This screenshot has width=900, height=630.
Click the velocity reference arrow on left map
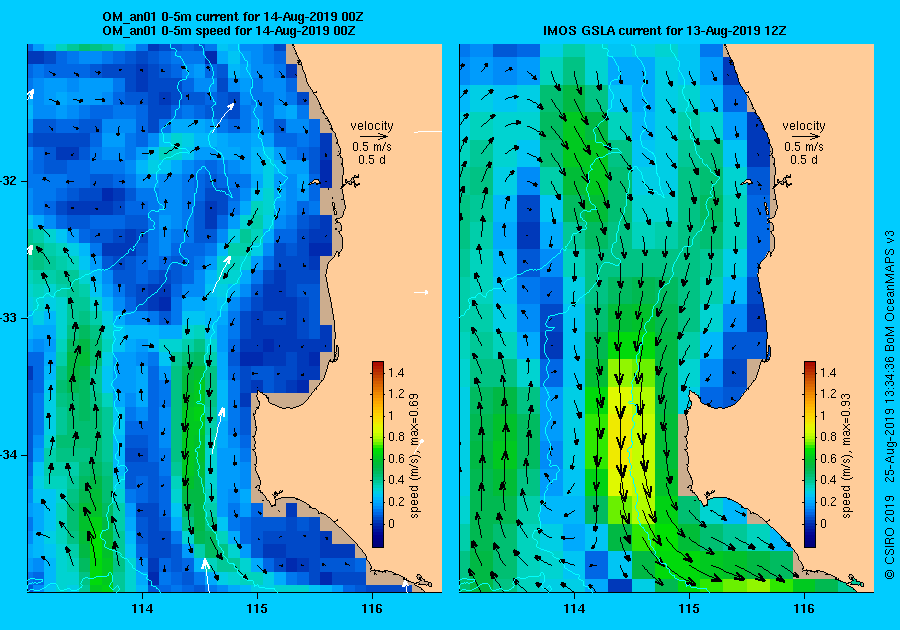(x=375, y=137)
